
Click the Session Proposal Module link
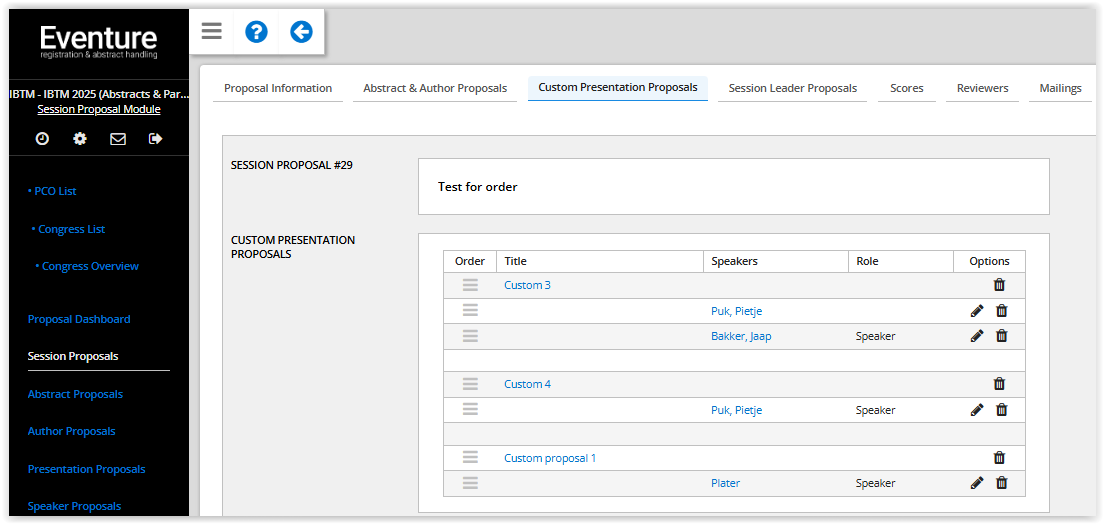click(98, 109)
